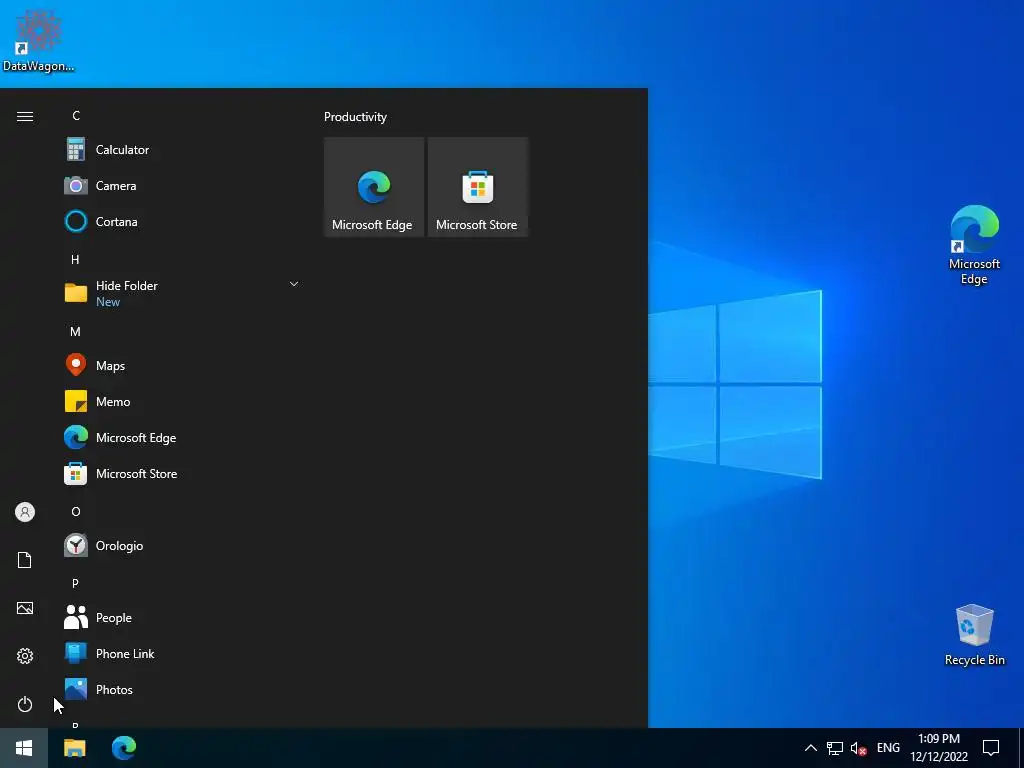Open the Hide Folder app folder
The width and height of the screenshot is (1024, 768).
[x=183, y=293]
